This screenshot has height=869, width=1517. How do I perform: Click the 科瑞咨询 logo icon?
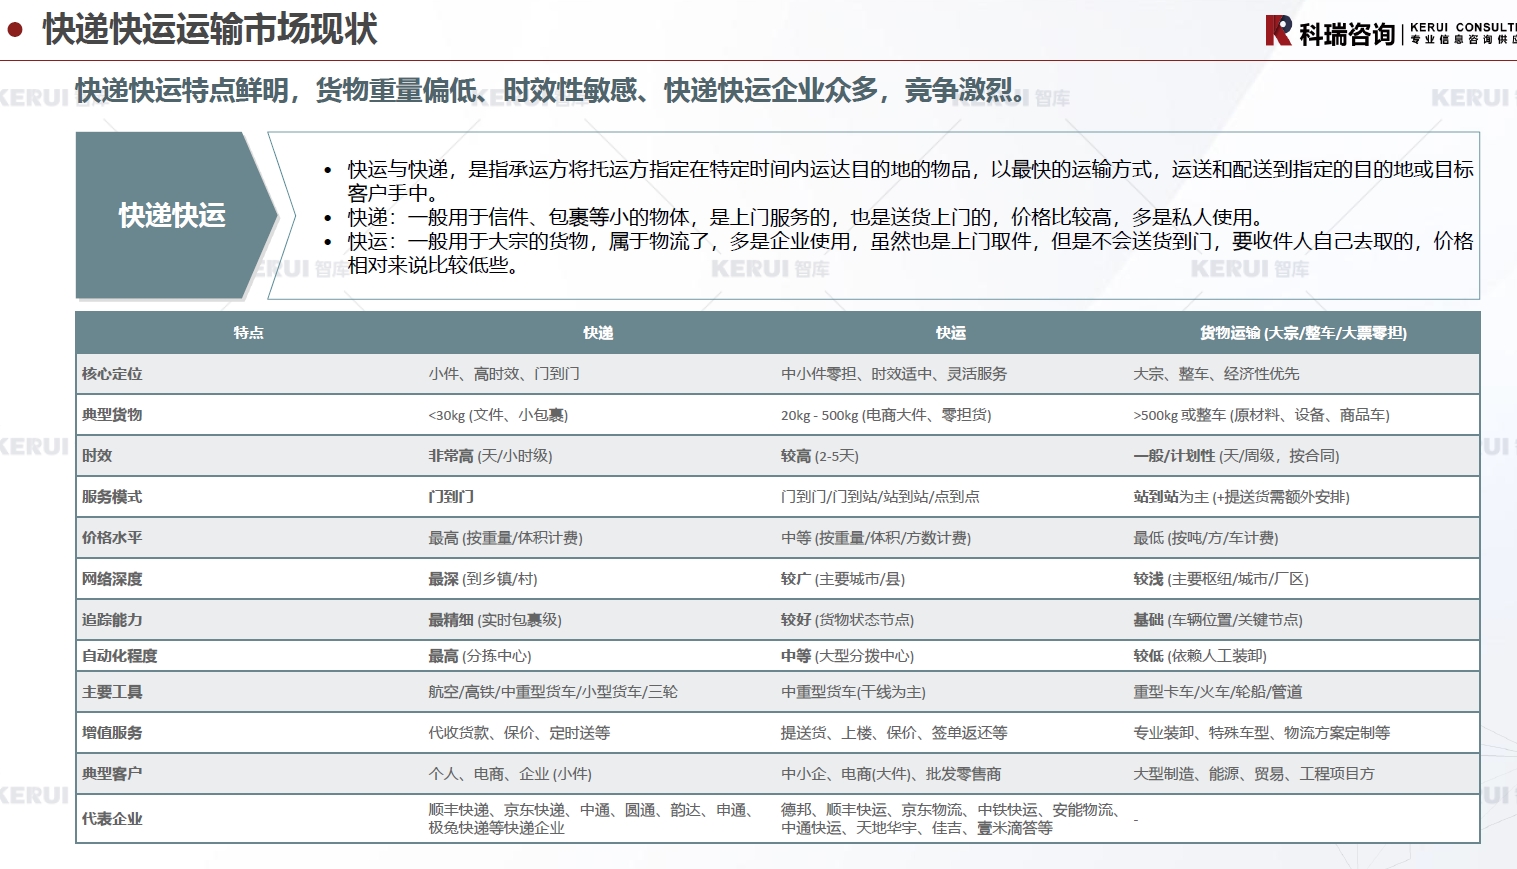pos(1278,30)
